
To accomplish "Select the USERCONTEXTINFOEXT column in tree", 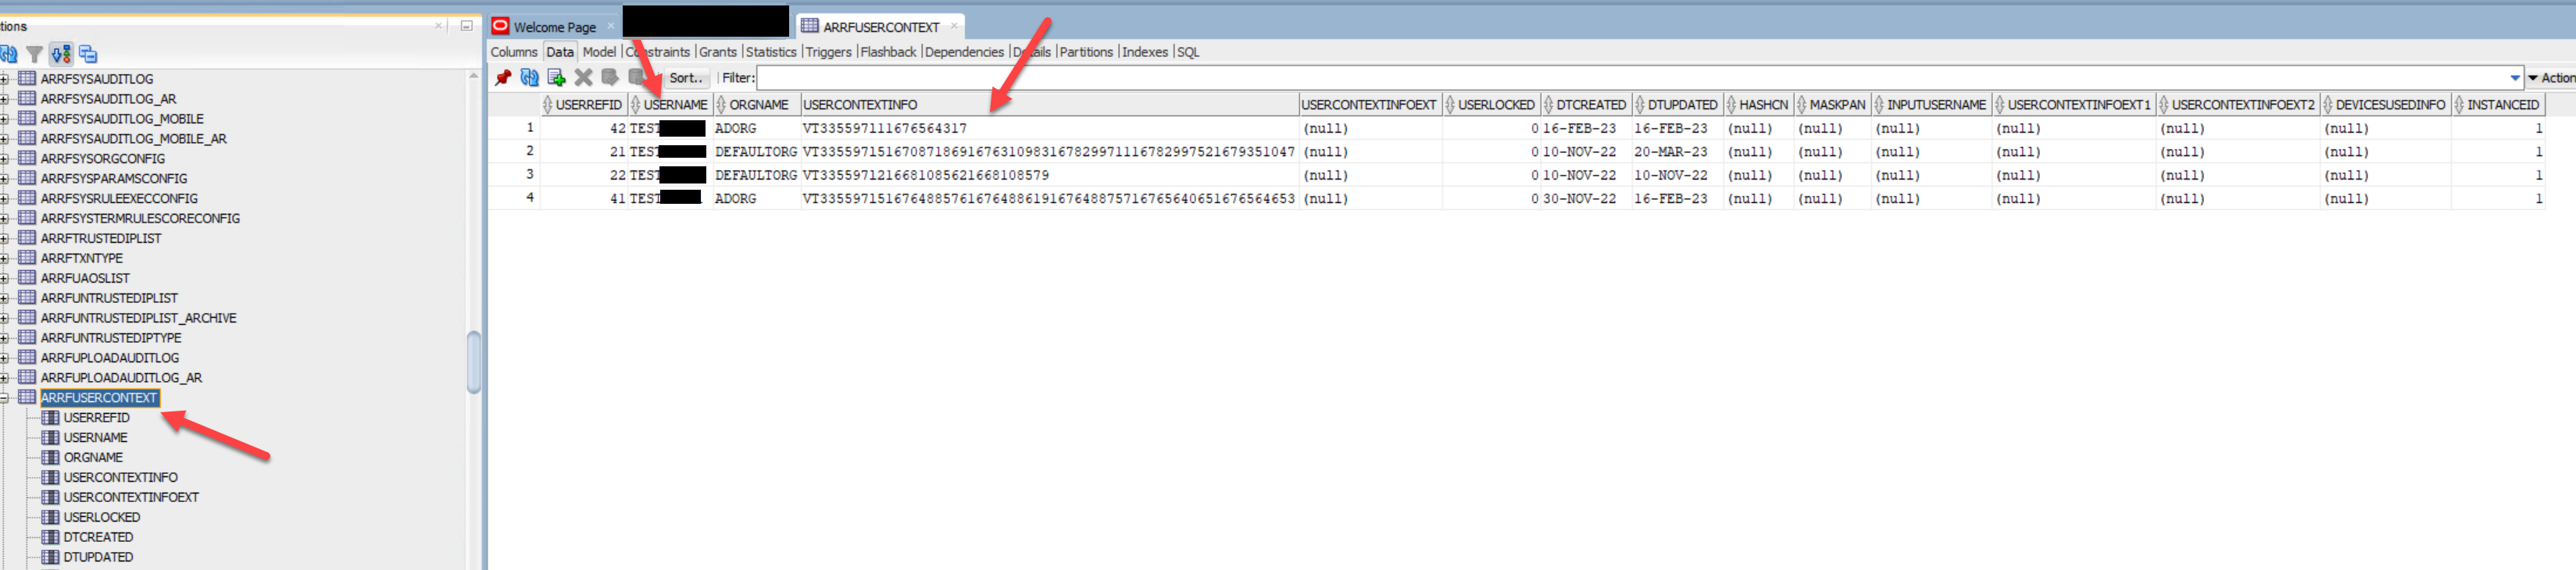I will (131, 498).
